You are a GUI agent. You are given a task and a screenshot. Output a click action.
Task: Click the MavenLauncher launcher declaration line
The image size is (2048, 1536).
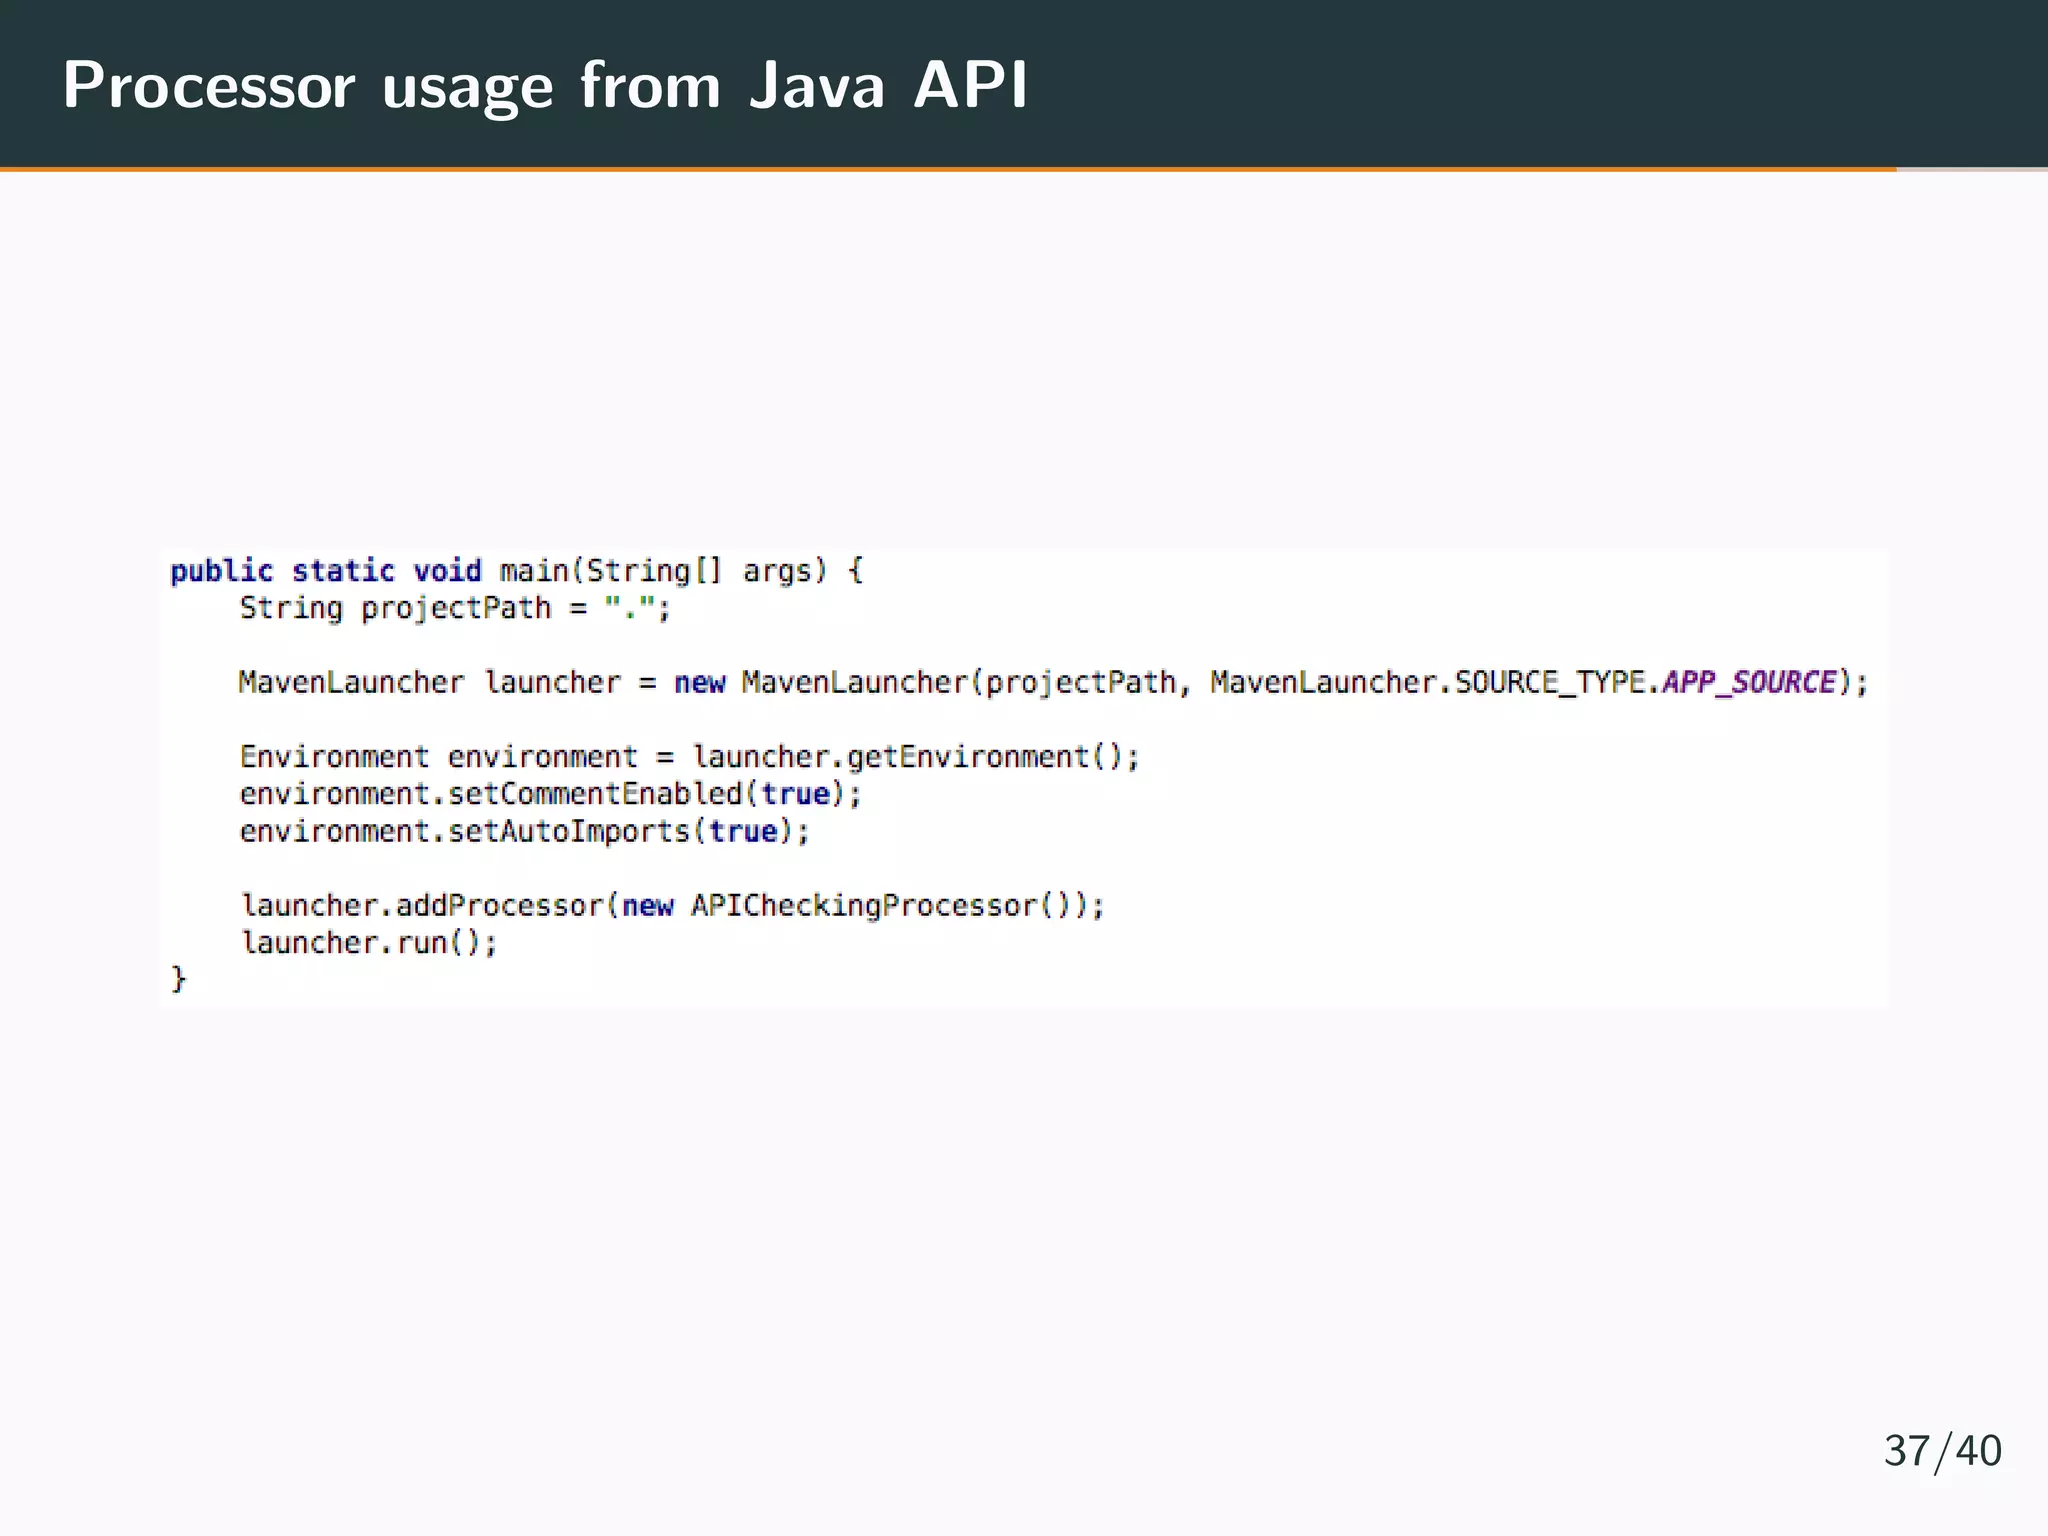click(1053, 683)
